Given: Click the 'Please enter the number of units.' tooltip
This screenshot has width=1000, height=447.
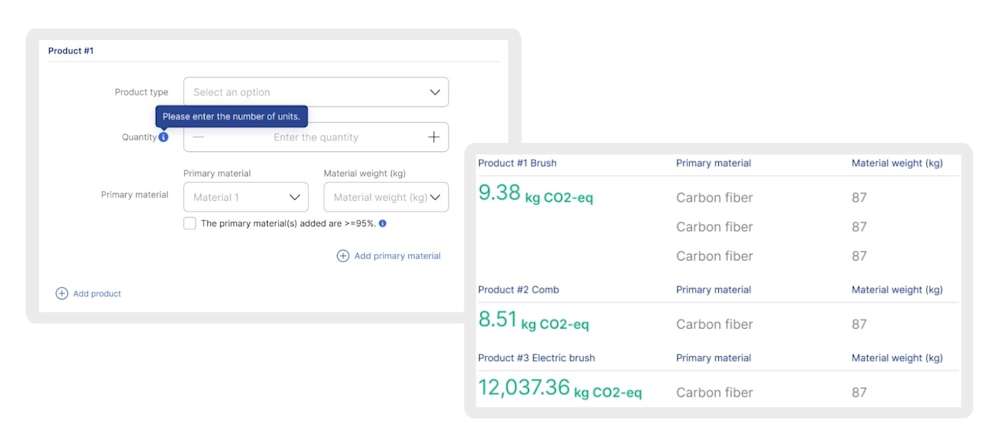Looking at the screenshot, I should [232, 117].
